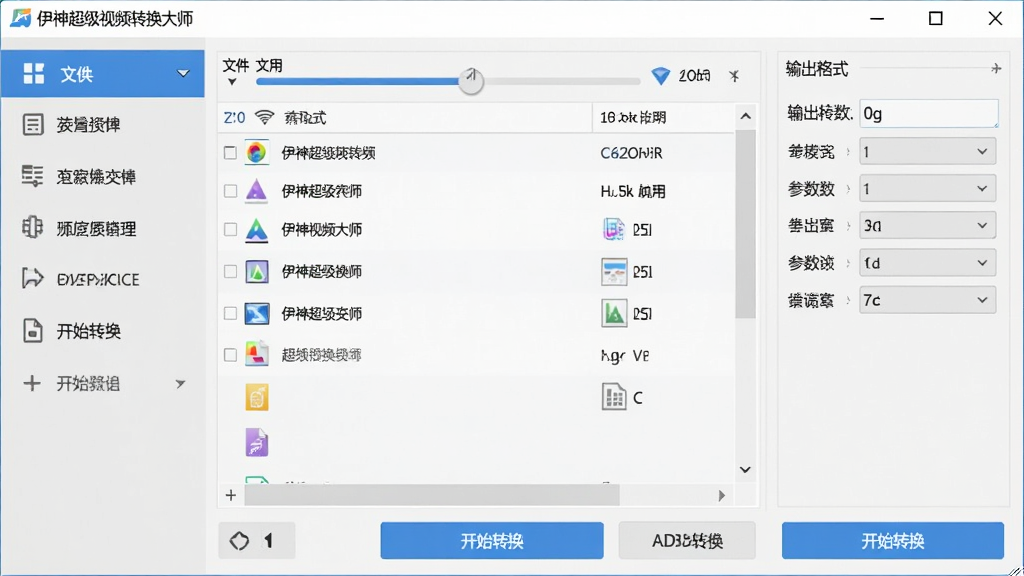The image size is (1024, 576).
Task: Open the 文件 menu above file list
Action: pos(236,65)
